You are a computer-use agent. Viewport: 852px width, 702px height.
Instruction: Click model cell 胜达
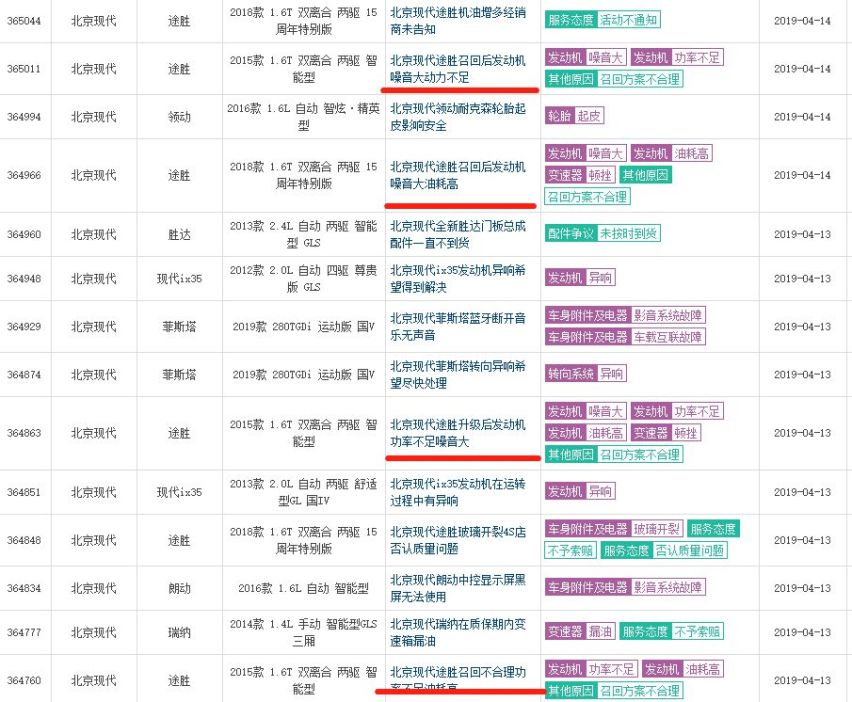click(179, 234)
